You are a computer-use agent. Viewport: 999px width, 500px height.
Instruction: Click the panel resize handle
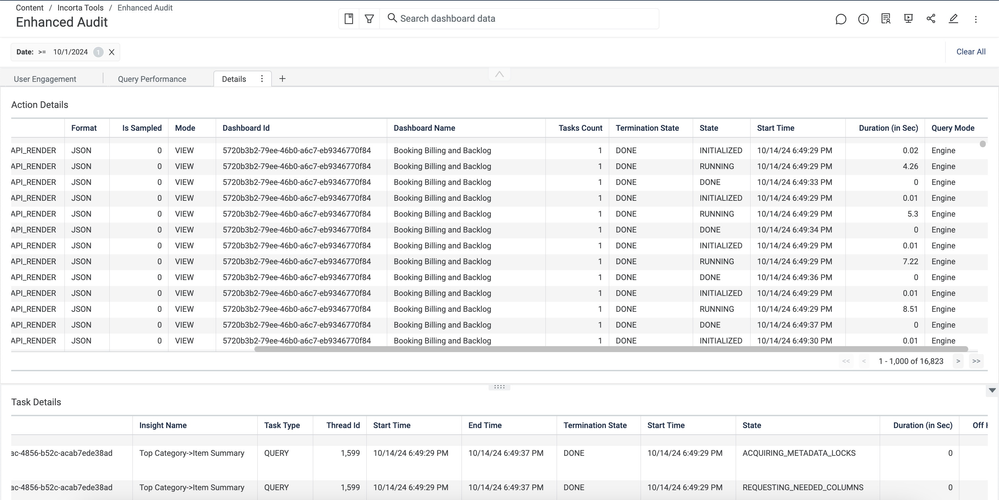(x=500, y=387)
